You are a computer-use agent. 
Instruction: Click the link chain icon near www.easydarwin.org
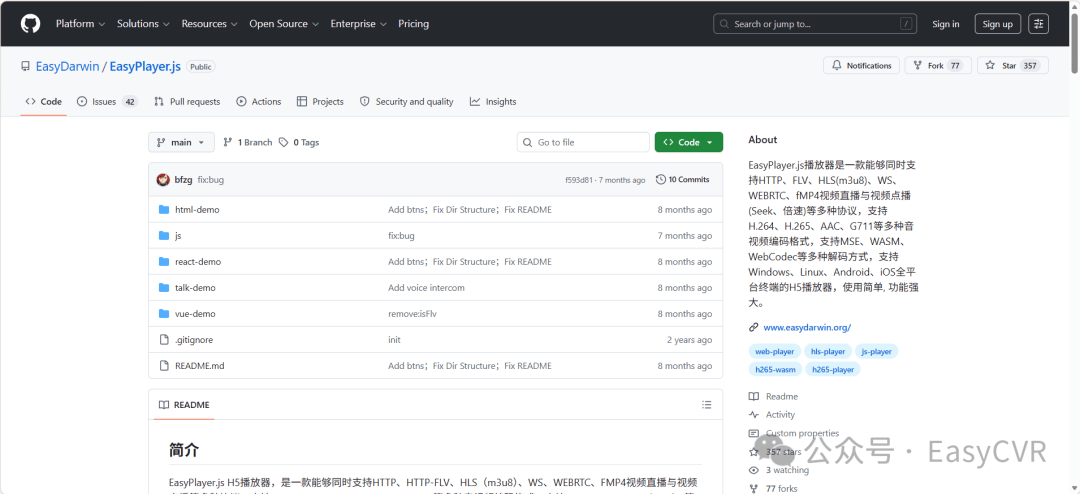754,328
